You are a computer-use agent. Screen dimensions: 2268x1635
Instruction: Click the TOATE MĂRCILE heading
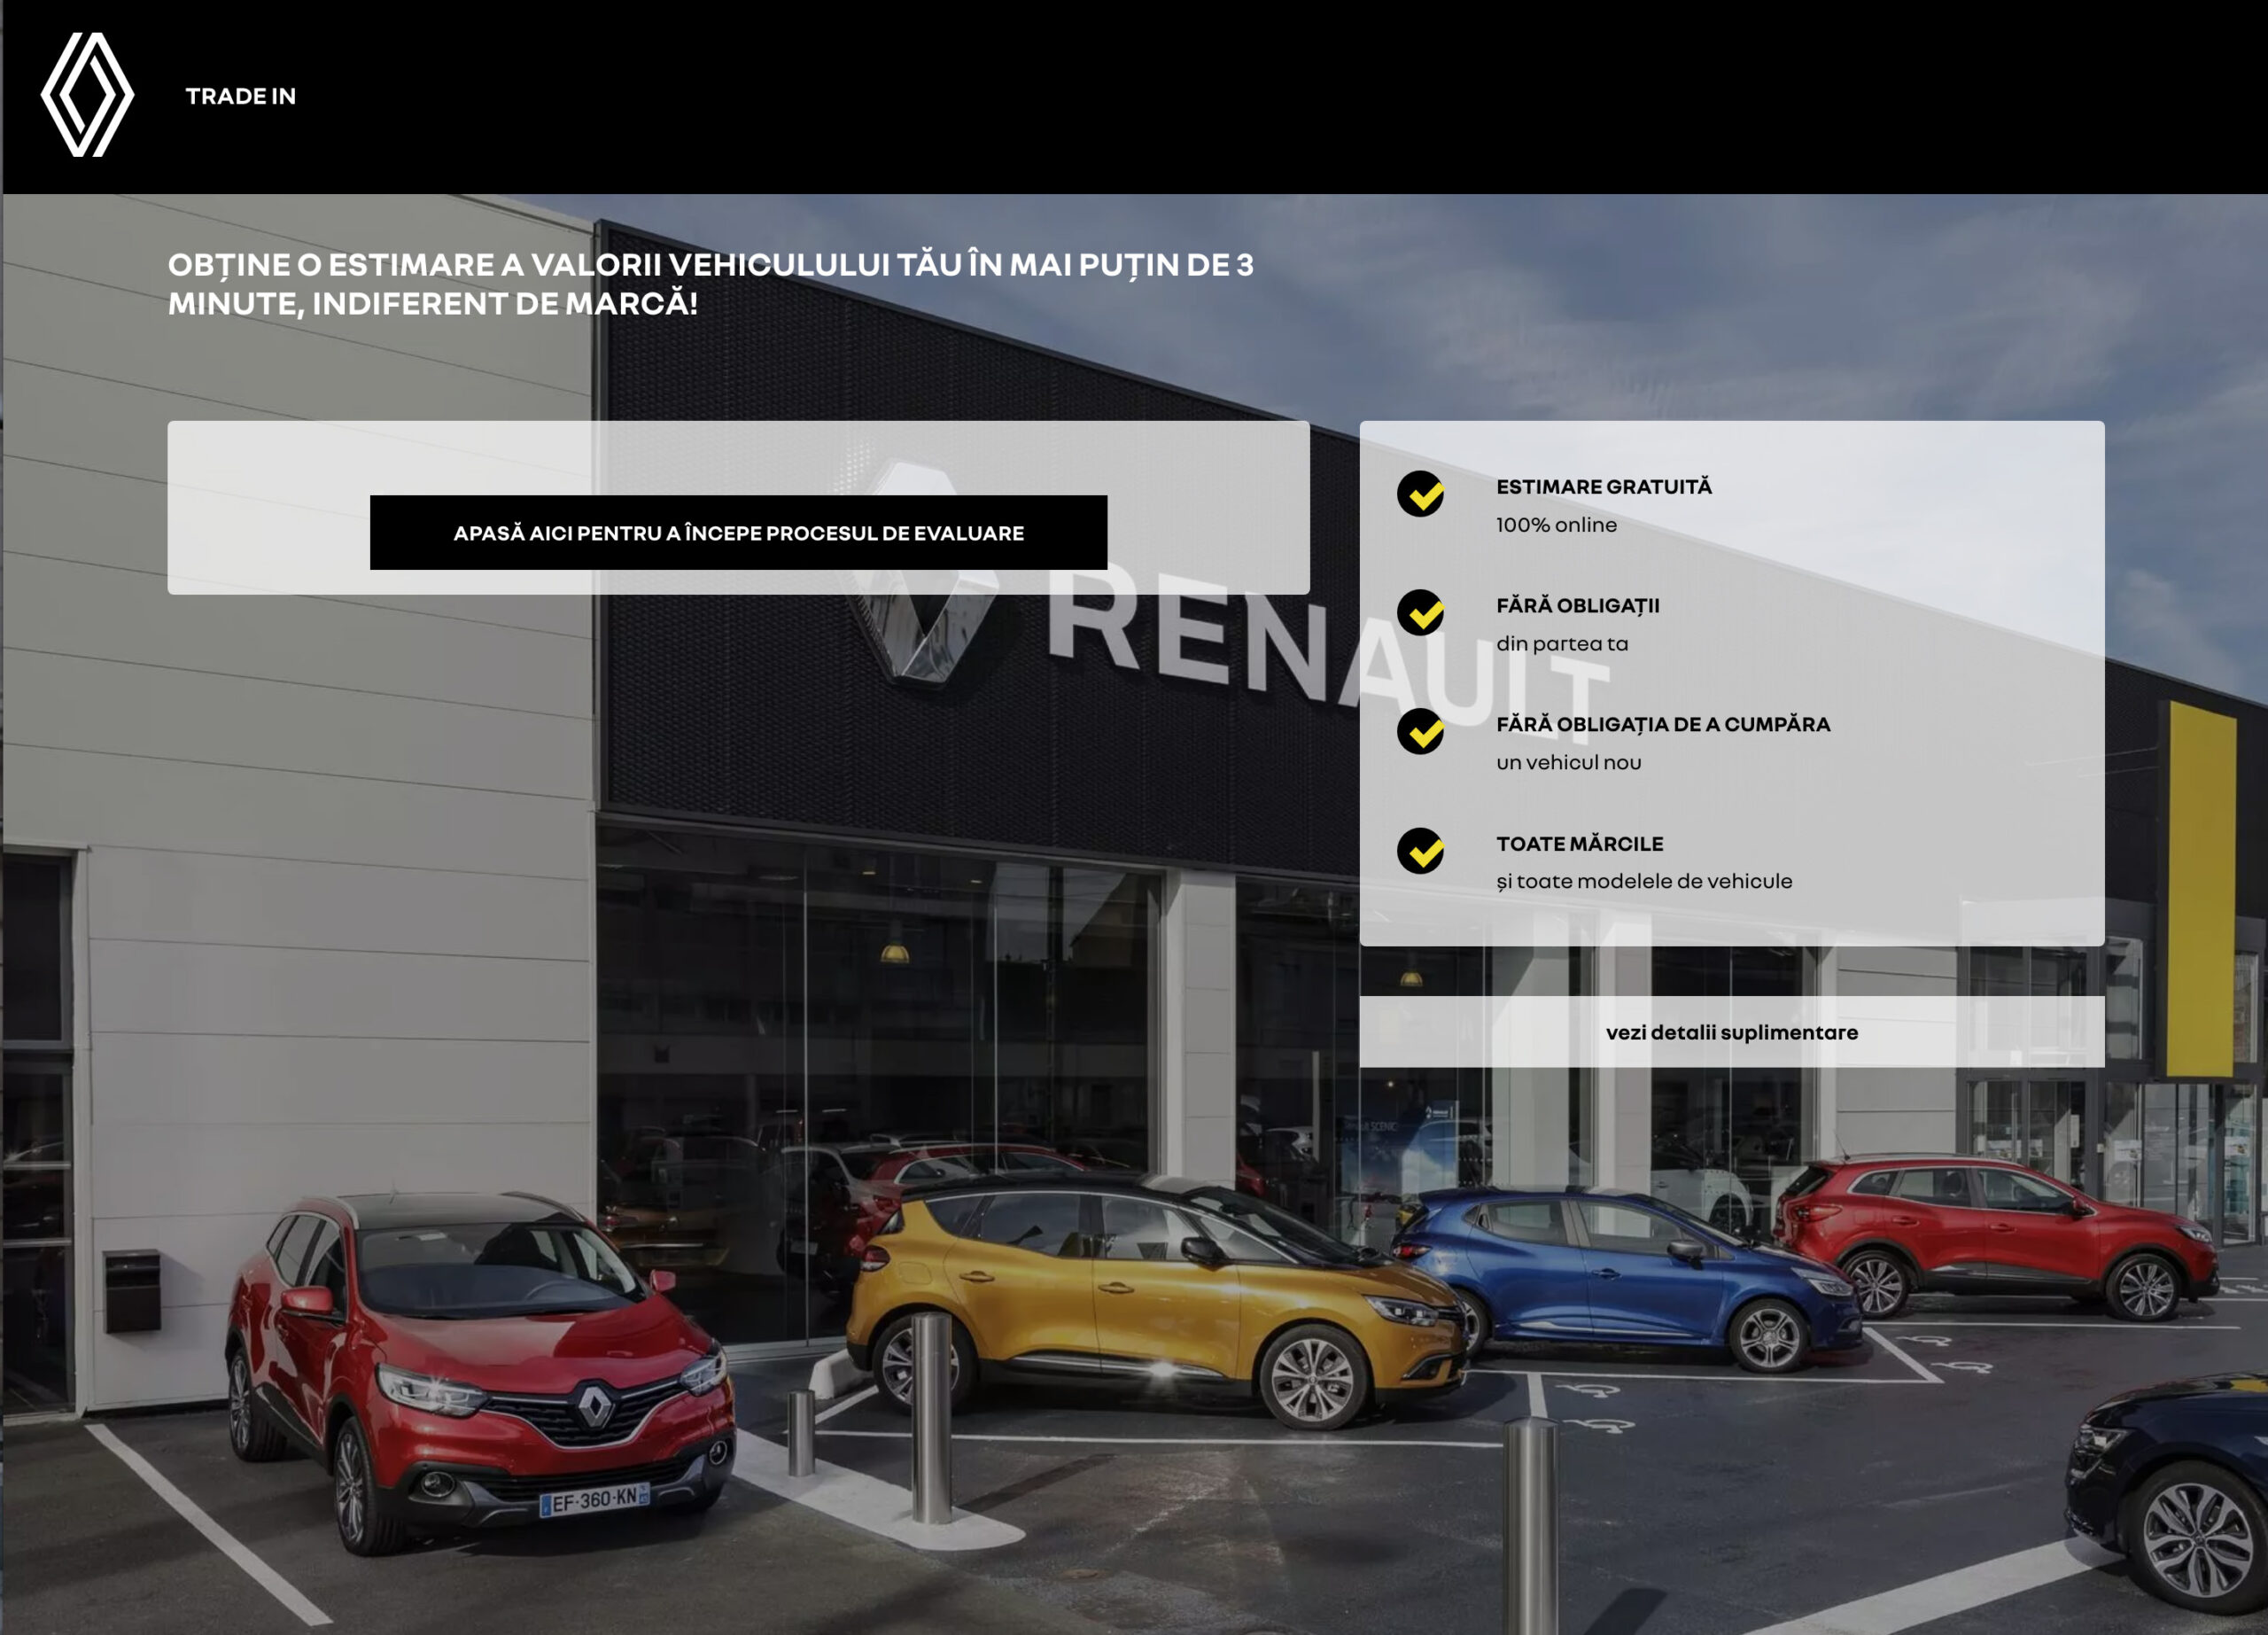[x=1579, y=844]
